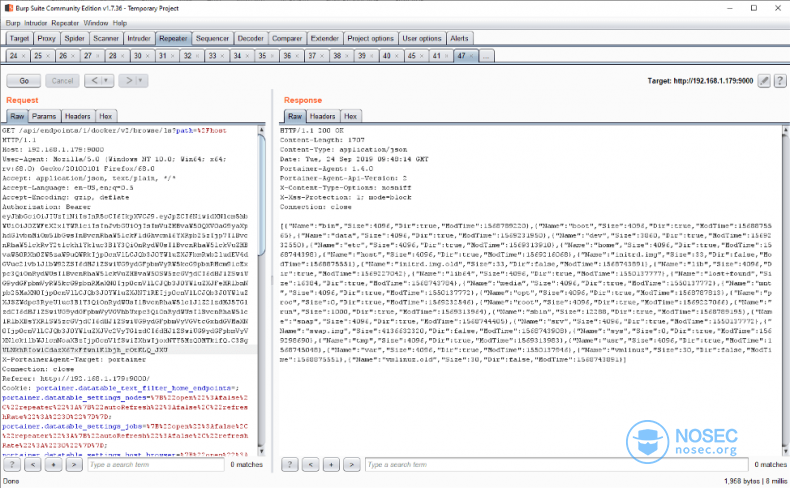Go to previous match in response search
The image size is (790, 488).
[x=310, y=464]
